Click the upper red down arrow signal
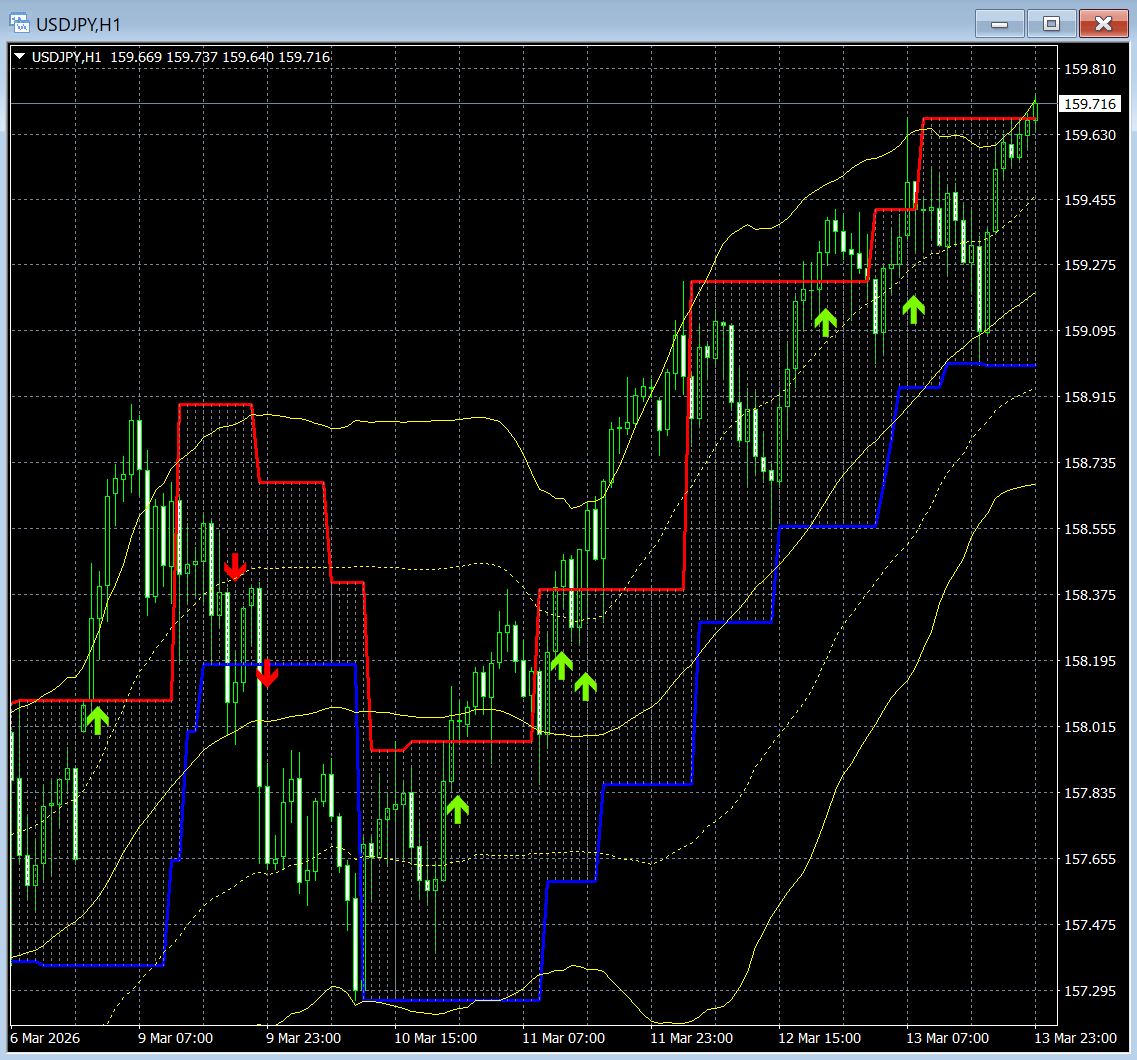This screenshot has height=1060, width=1137. (x=234, y=566)
